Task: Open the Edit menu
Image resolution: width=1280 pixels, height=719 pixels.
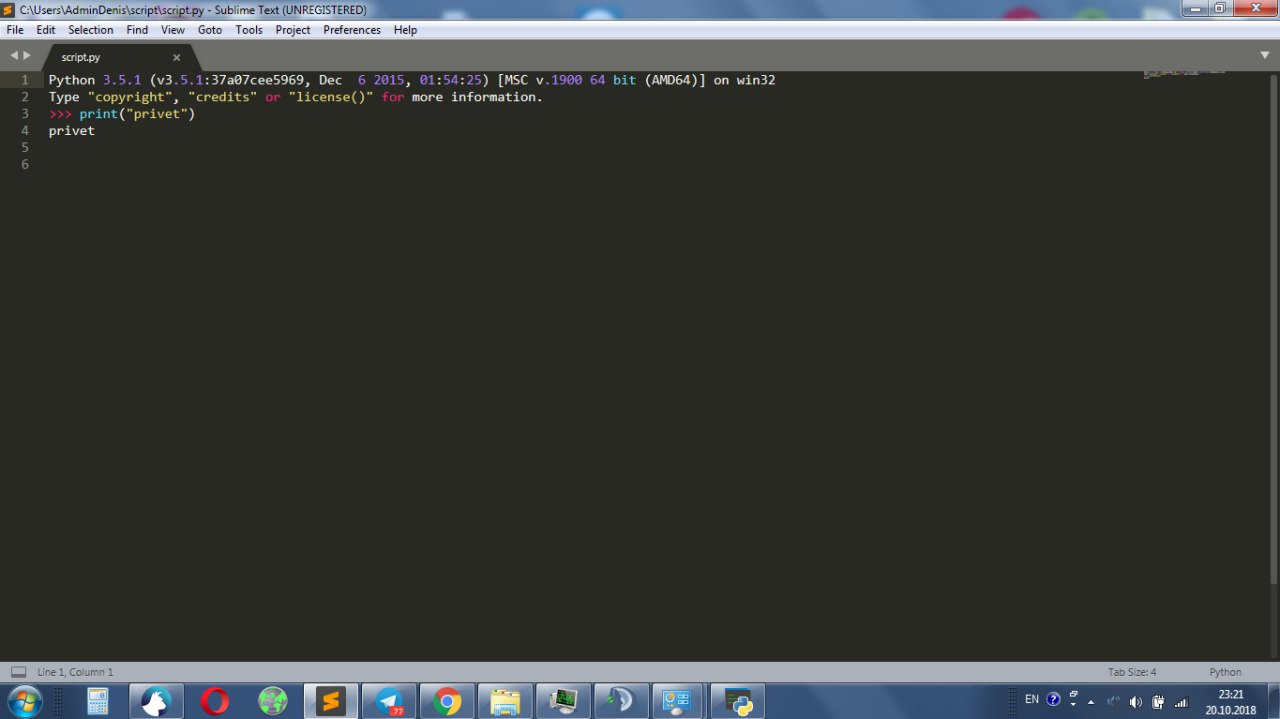Action: (x=46, y=30)
